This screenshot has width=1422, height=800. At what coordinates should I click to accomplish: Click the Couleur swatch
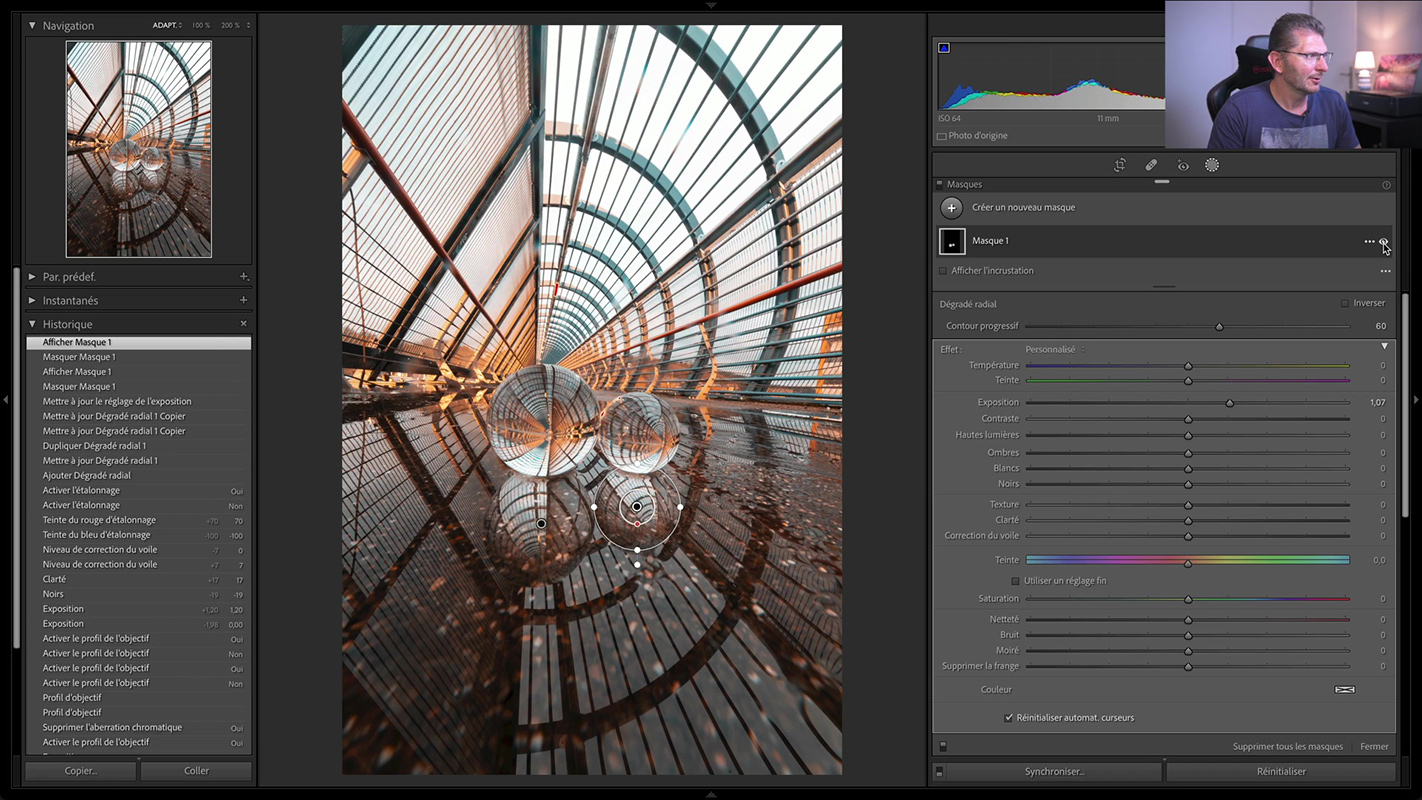coord(1344,689)
